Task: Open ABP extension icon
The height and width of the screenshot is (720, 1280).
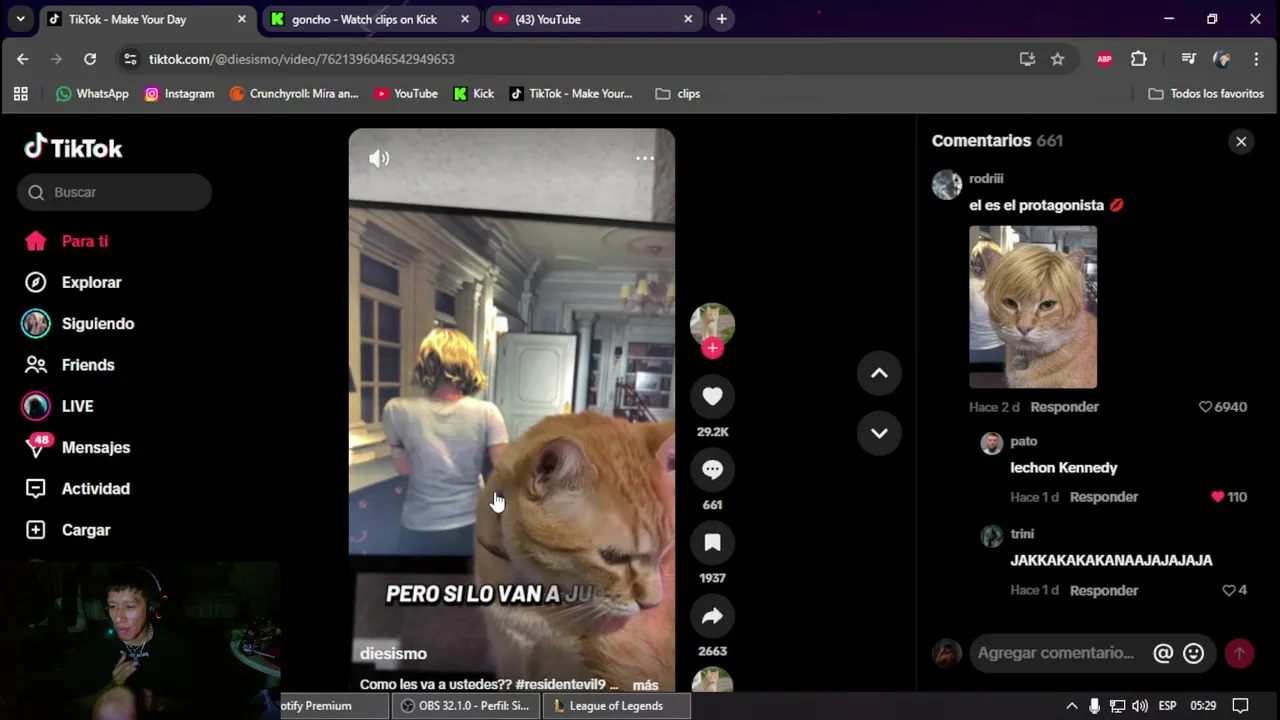Action: 1104,59
